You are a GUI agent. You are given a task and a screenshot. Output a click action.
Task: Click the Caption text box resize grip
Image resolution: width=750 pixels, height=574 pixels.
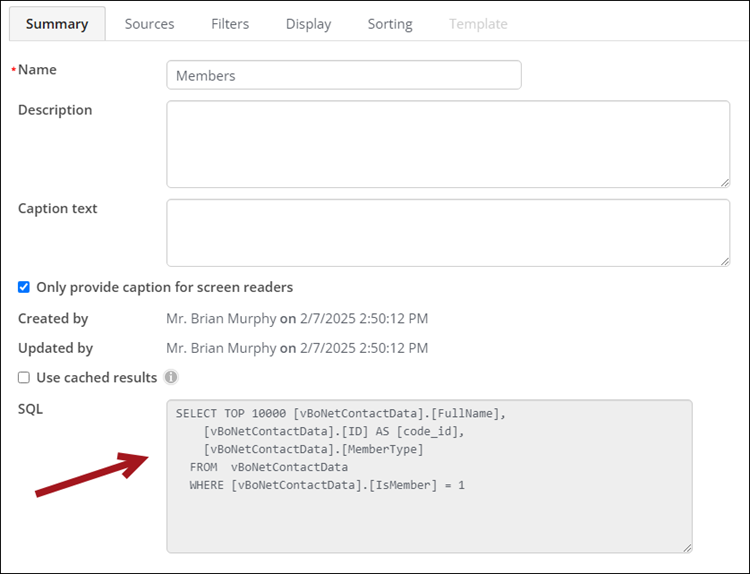(x=725, y=261)
